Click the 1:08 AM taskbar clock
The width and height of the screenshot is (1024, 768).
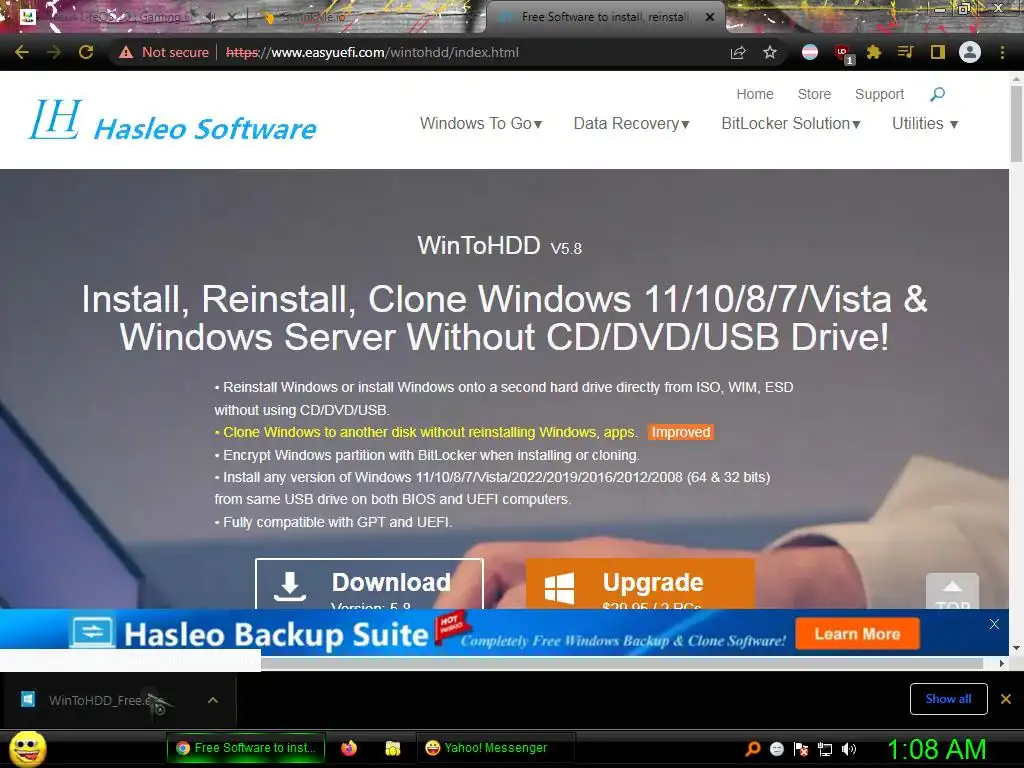pos(936,749)
